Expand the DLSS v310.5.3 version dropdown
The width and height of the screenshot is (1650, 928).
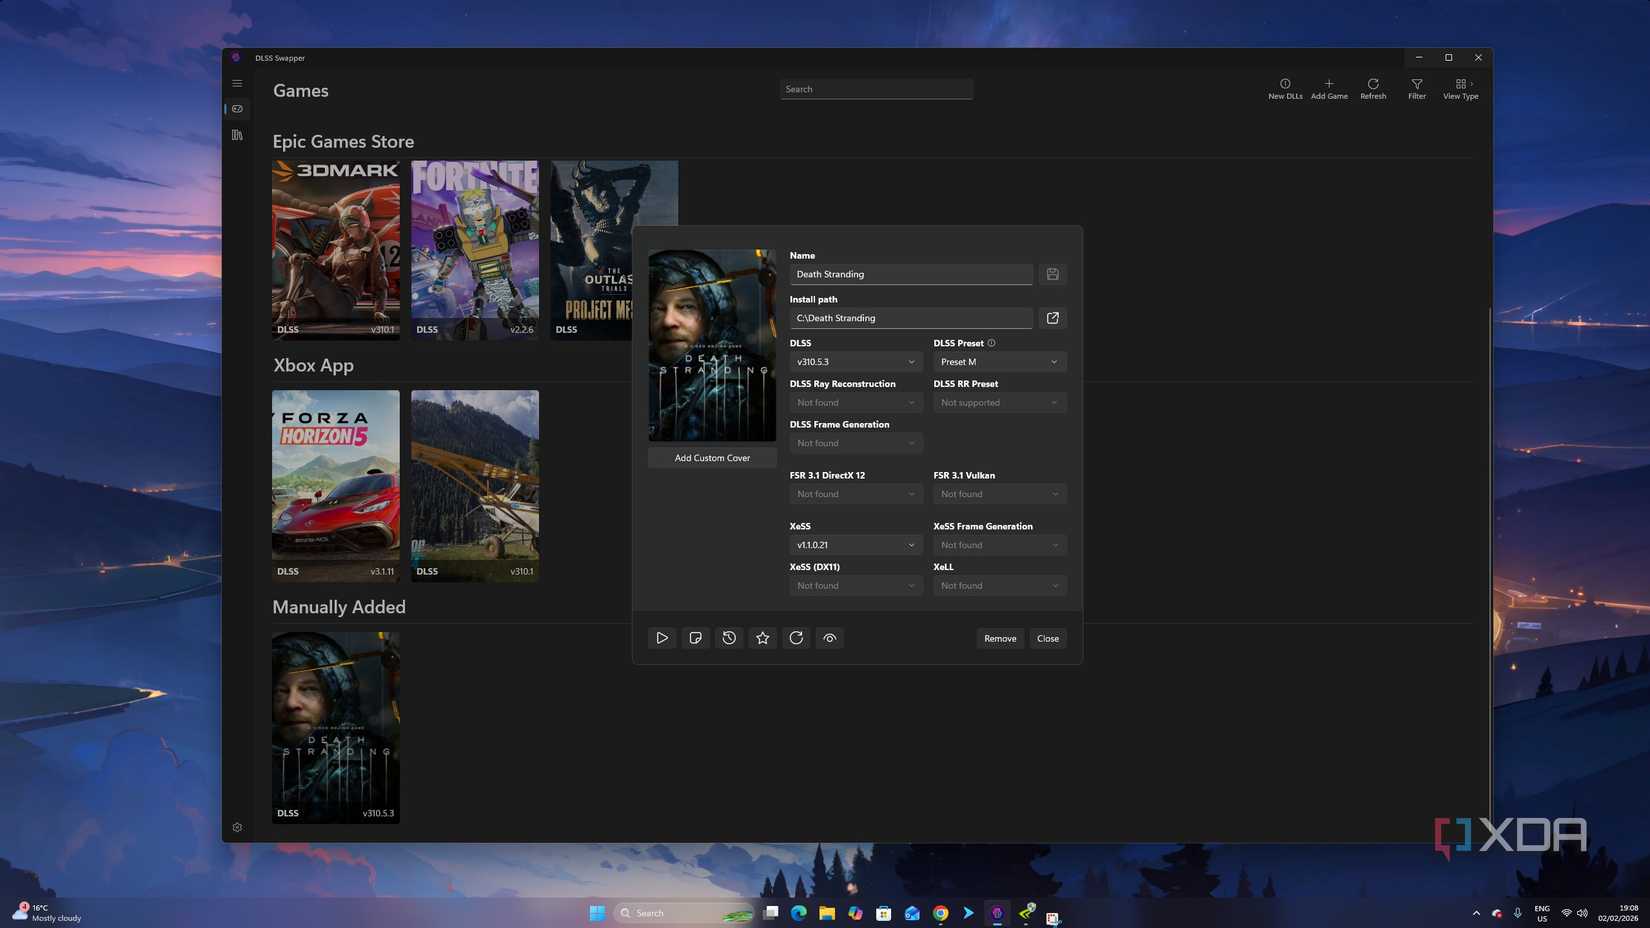856,362
